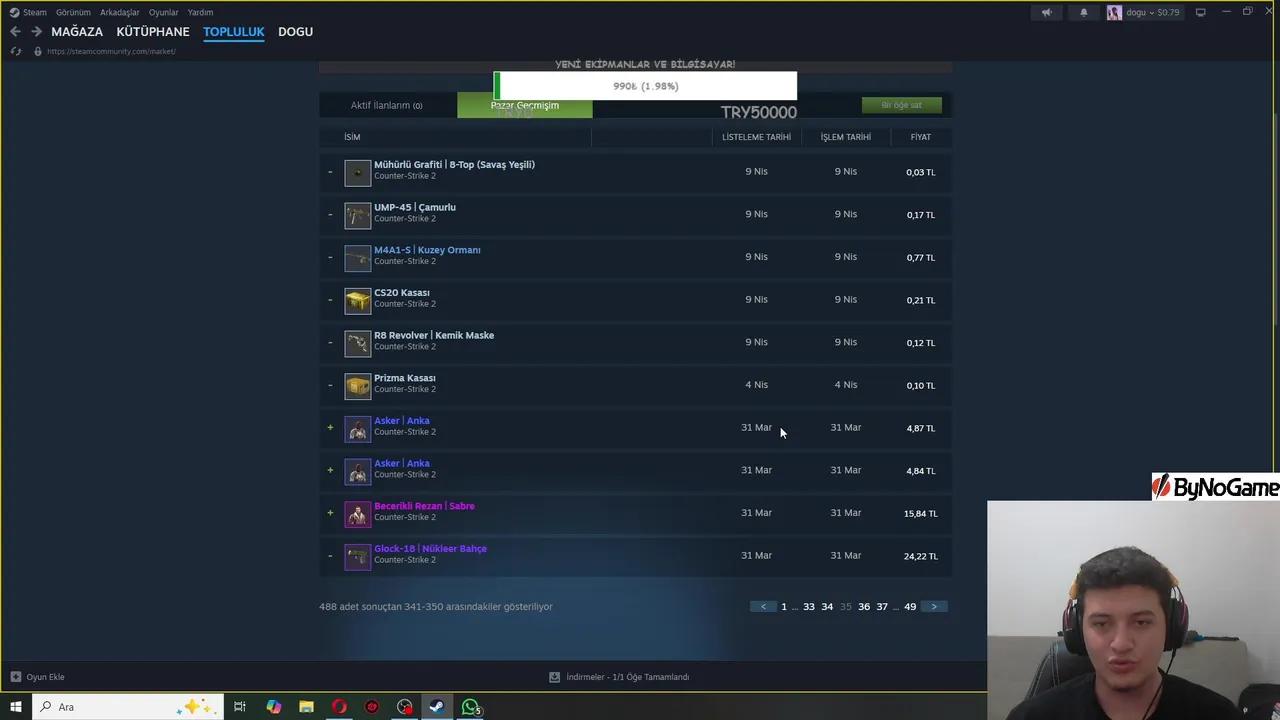Click the CS20 Kasası item thumbnail
Viewport: 1280px width, 720px height.
click(x=357, y=299)
